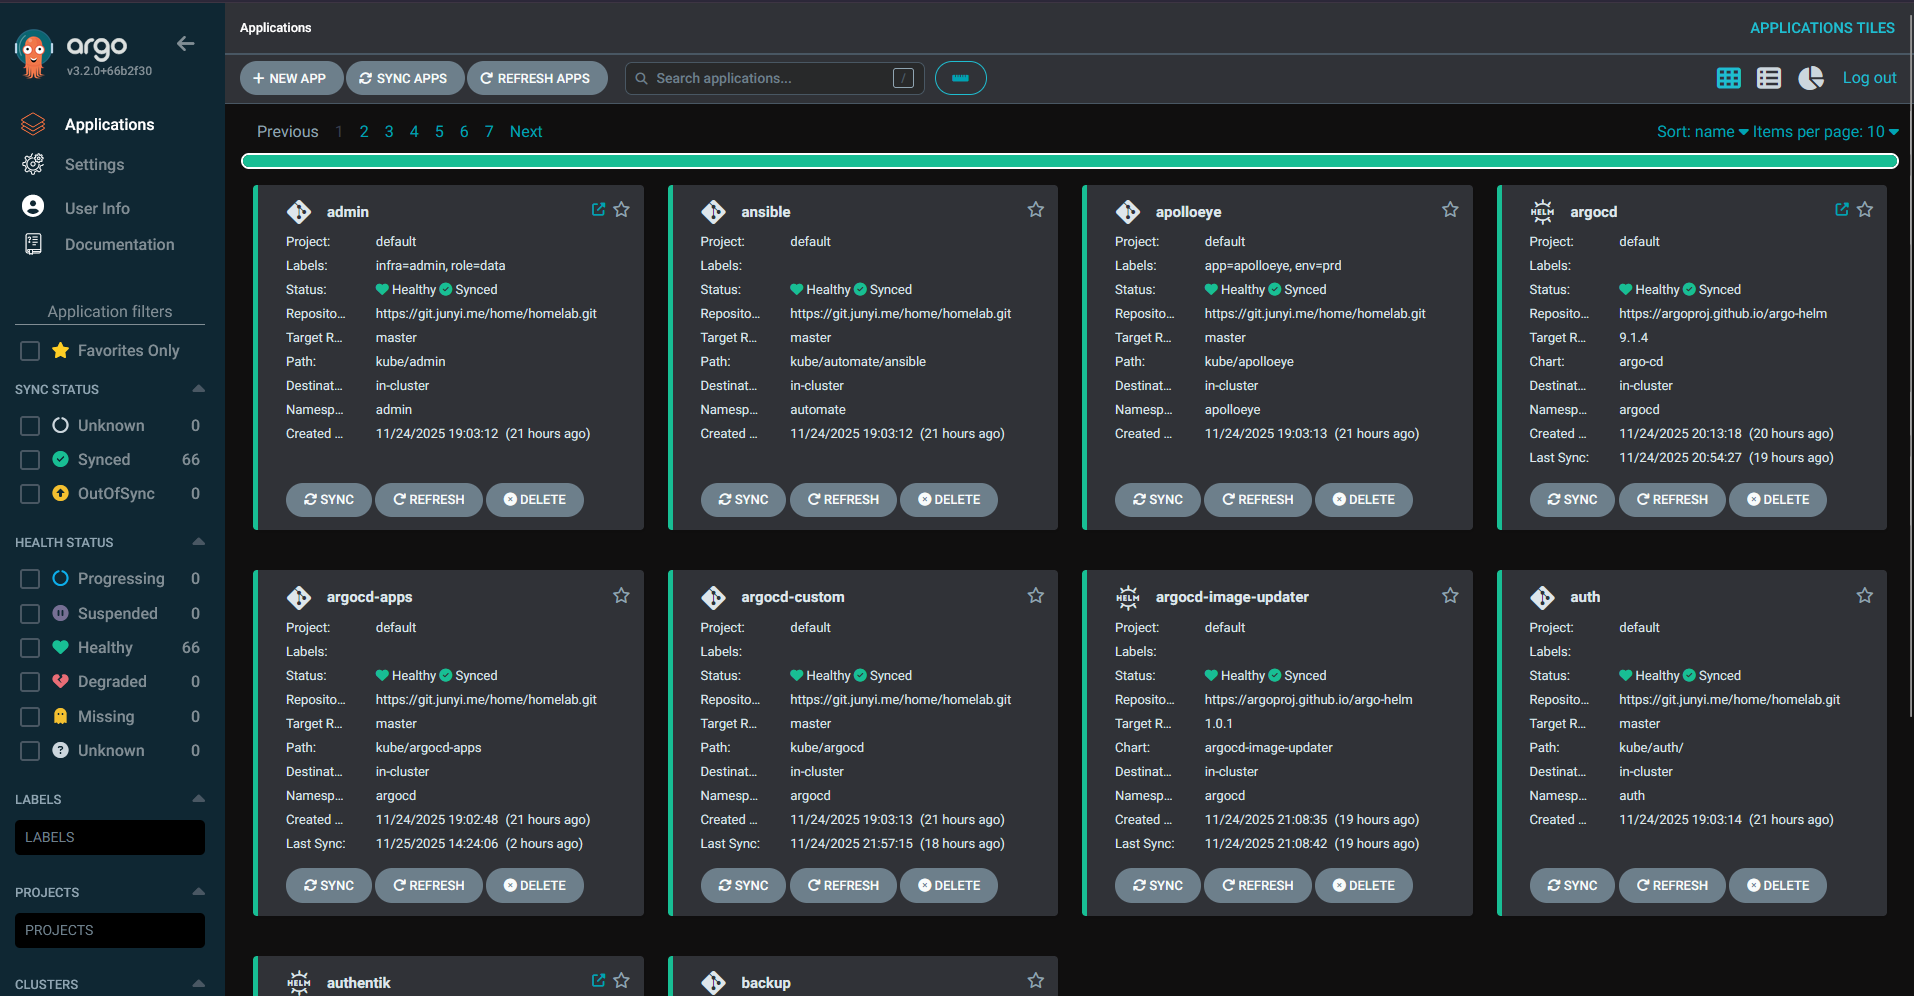Image resolution: width=1914 pixels, height=996 pixels.
Task: Enable the Favorites Only checkbox
Action: tap(30, 351)
